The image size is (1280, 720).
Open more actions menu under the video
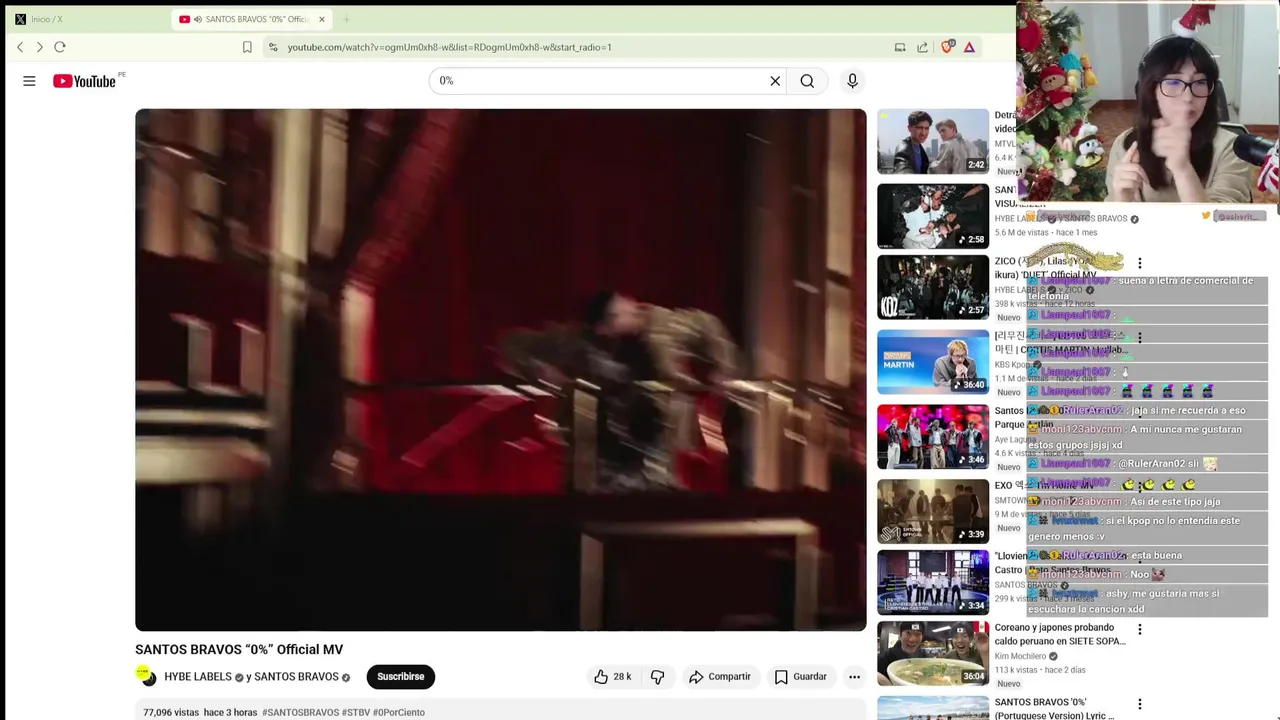click(854, 677)
